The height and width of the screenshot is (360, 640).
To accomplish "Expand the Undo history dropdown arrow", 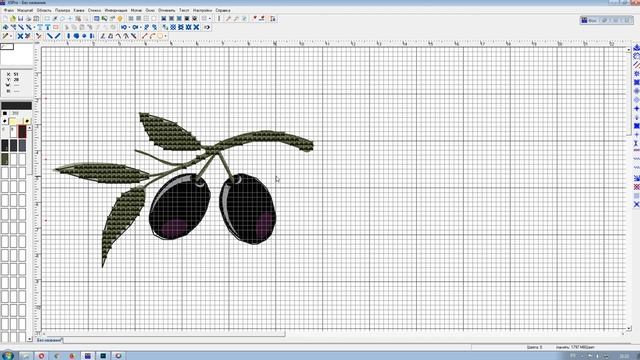I will pos(129,27).
